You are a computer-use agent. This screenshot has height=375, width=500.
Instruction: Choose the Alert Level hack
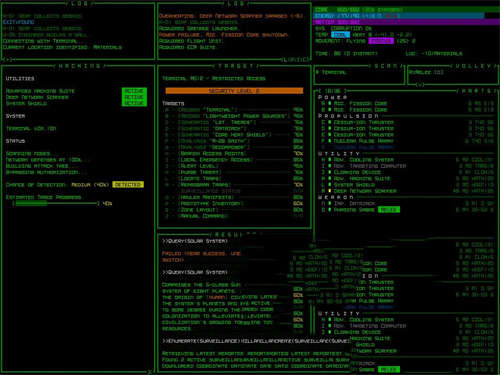234,166
